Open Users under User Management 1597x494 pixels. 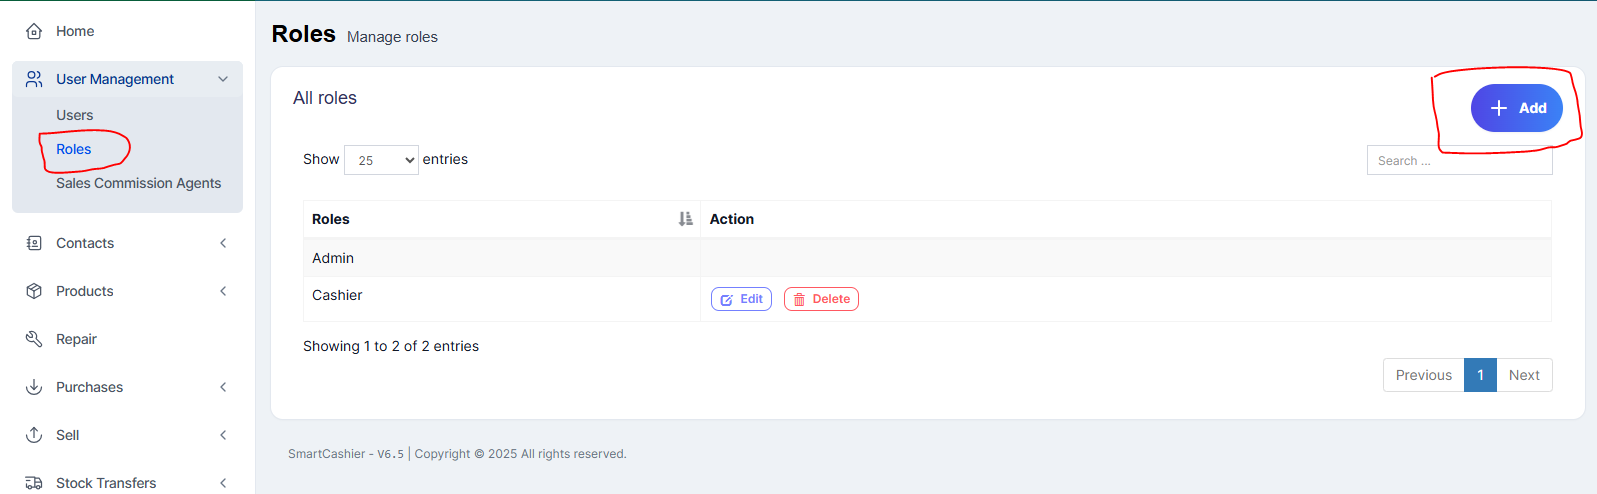click(74, 115)
